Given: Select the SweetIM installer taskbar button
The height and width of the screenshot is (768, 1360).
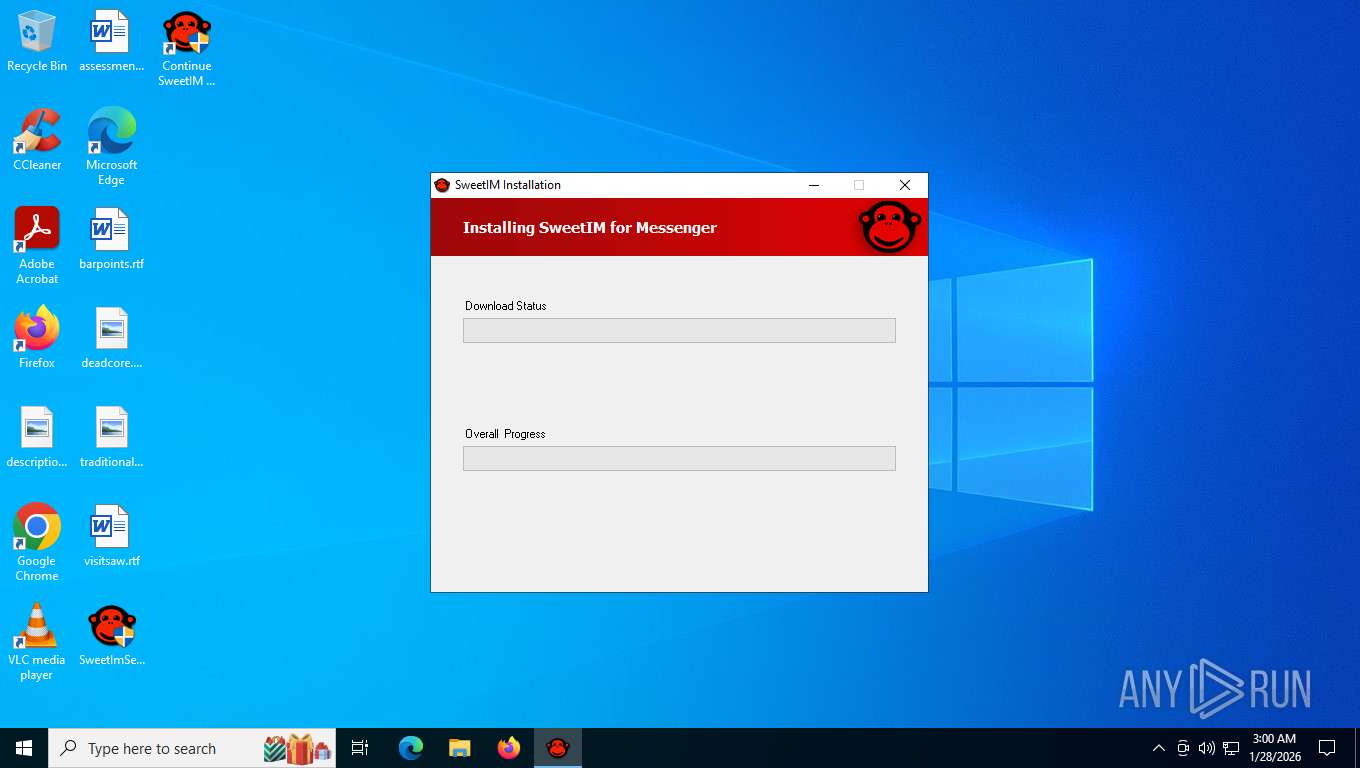Looking at the screenshot, I should point(558,748).
